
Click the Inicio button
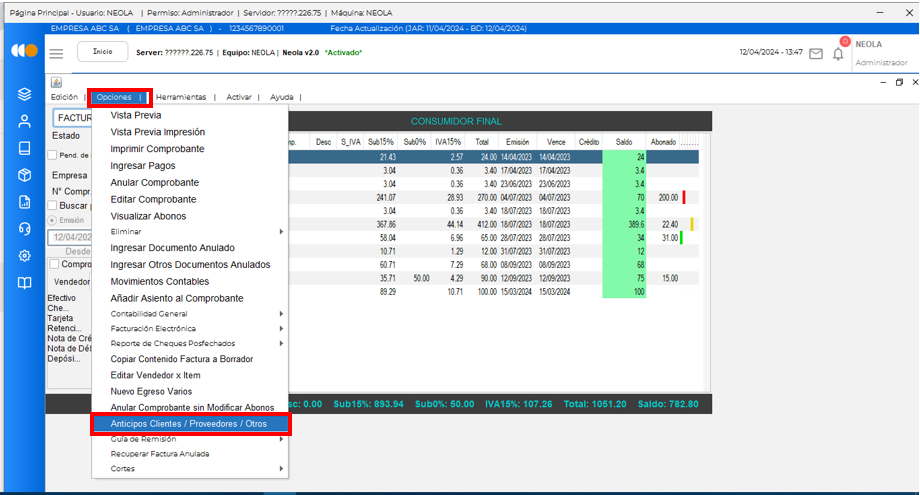(x=102, y=51)
